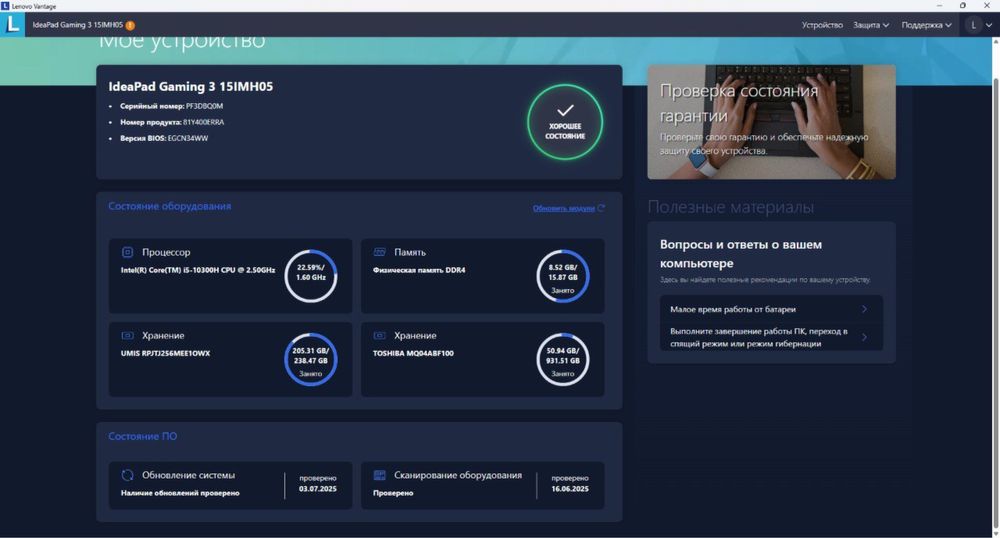The image size is (1000, 538).
Task: Open the user account avatar L
Action: point(973,25)
